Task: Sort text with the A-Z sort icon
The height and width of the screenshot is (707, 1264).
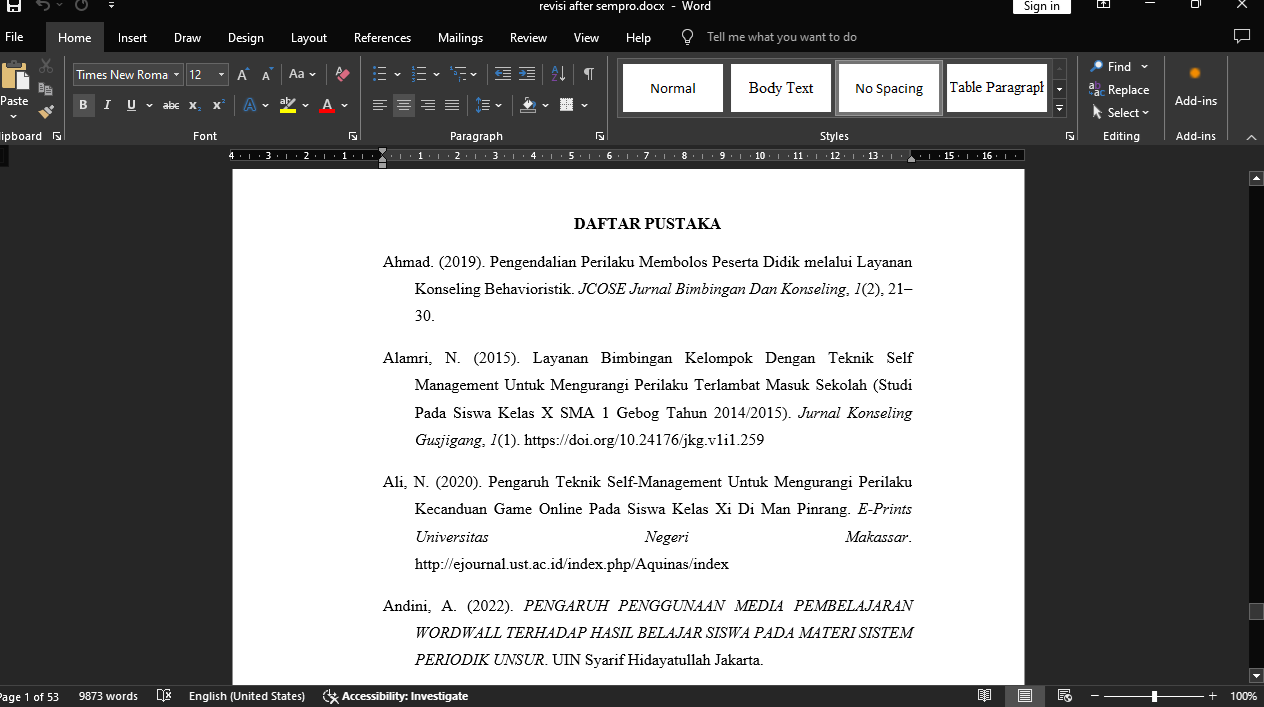Action: click(x=559, y=75)
